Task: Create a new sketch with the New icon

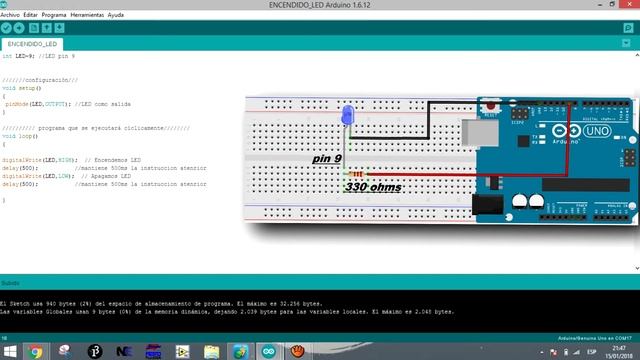Action: click(x=34, y=28)
